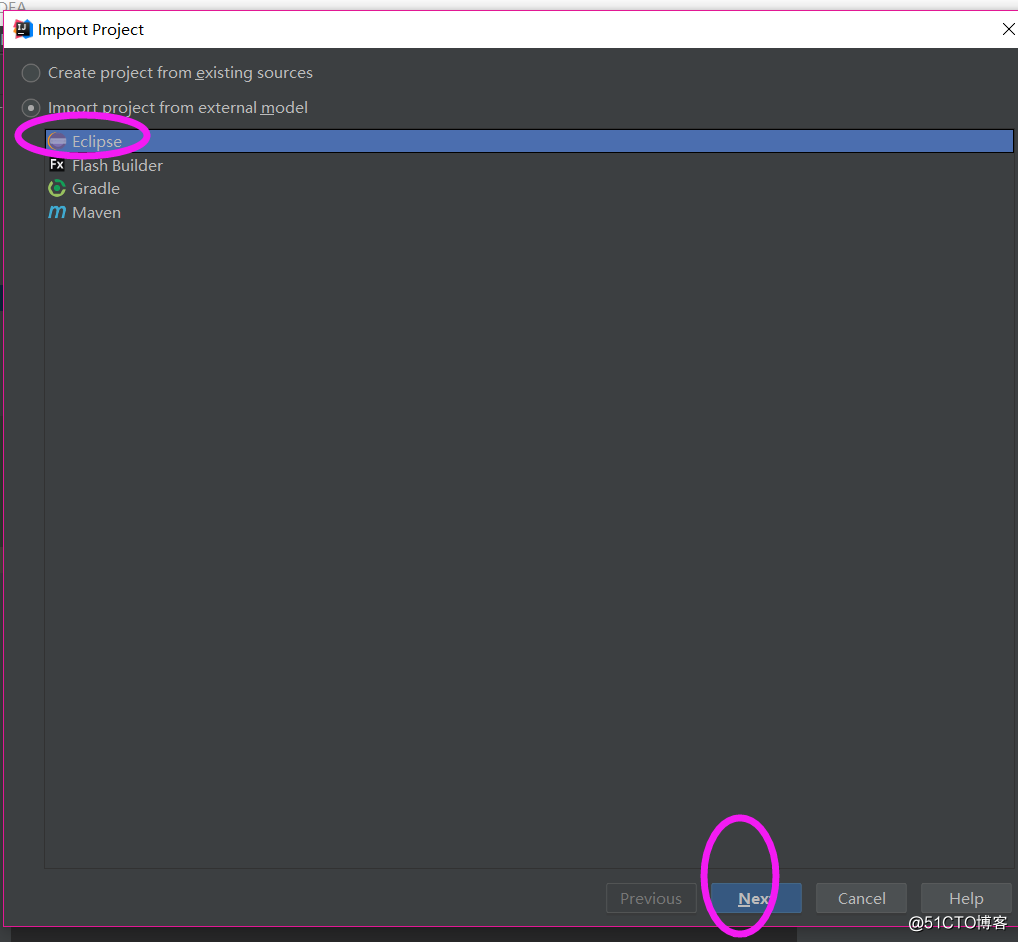Click the Flash Builder Fx icon

pyautogui.click(x=57, y=165)
